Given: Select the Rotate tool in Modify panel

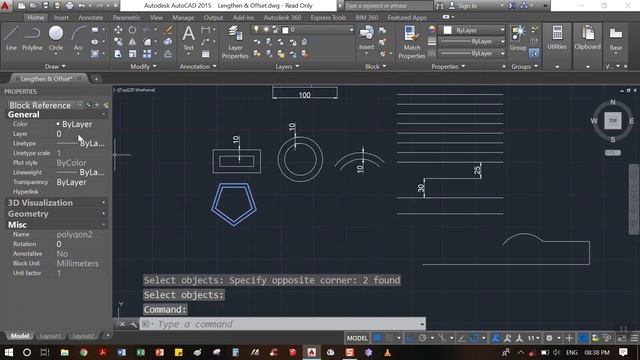Looking at the screenshot, I should coord(132,30).
